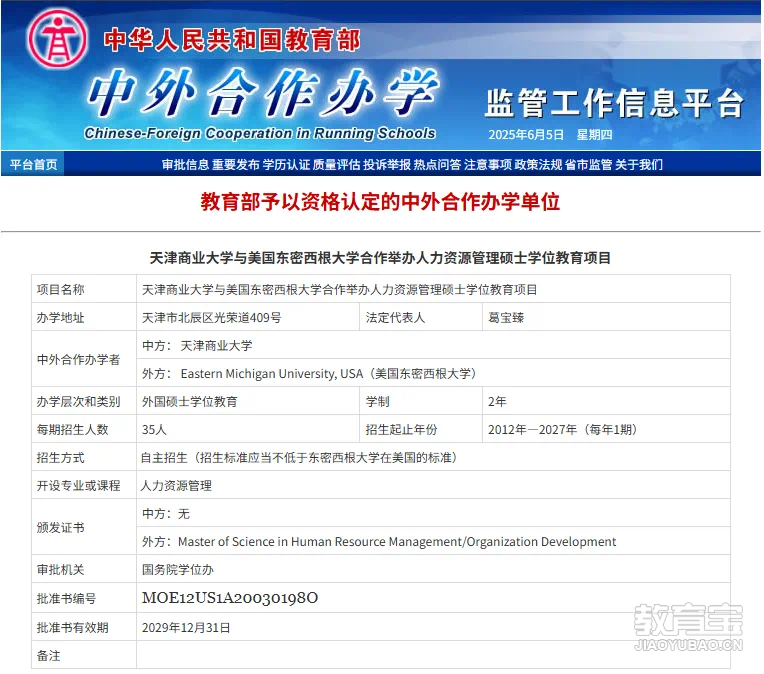764x674 pixels.
Task: Click the approval number MOE12US1A20030198O
Action: click(x=230, y=597)
